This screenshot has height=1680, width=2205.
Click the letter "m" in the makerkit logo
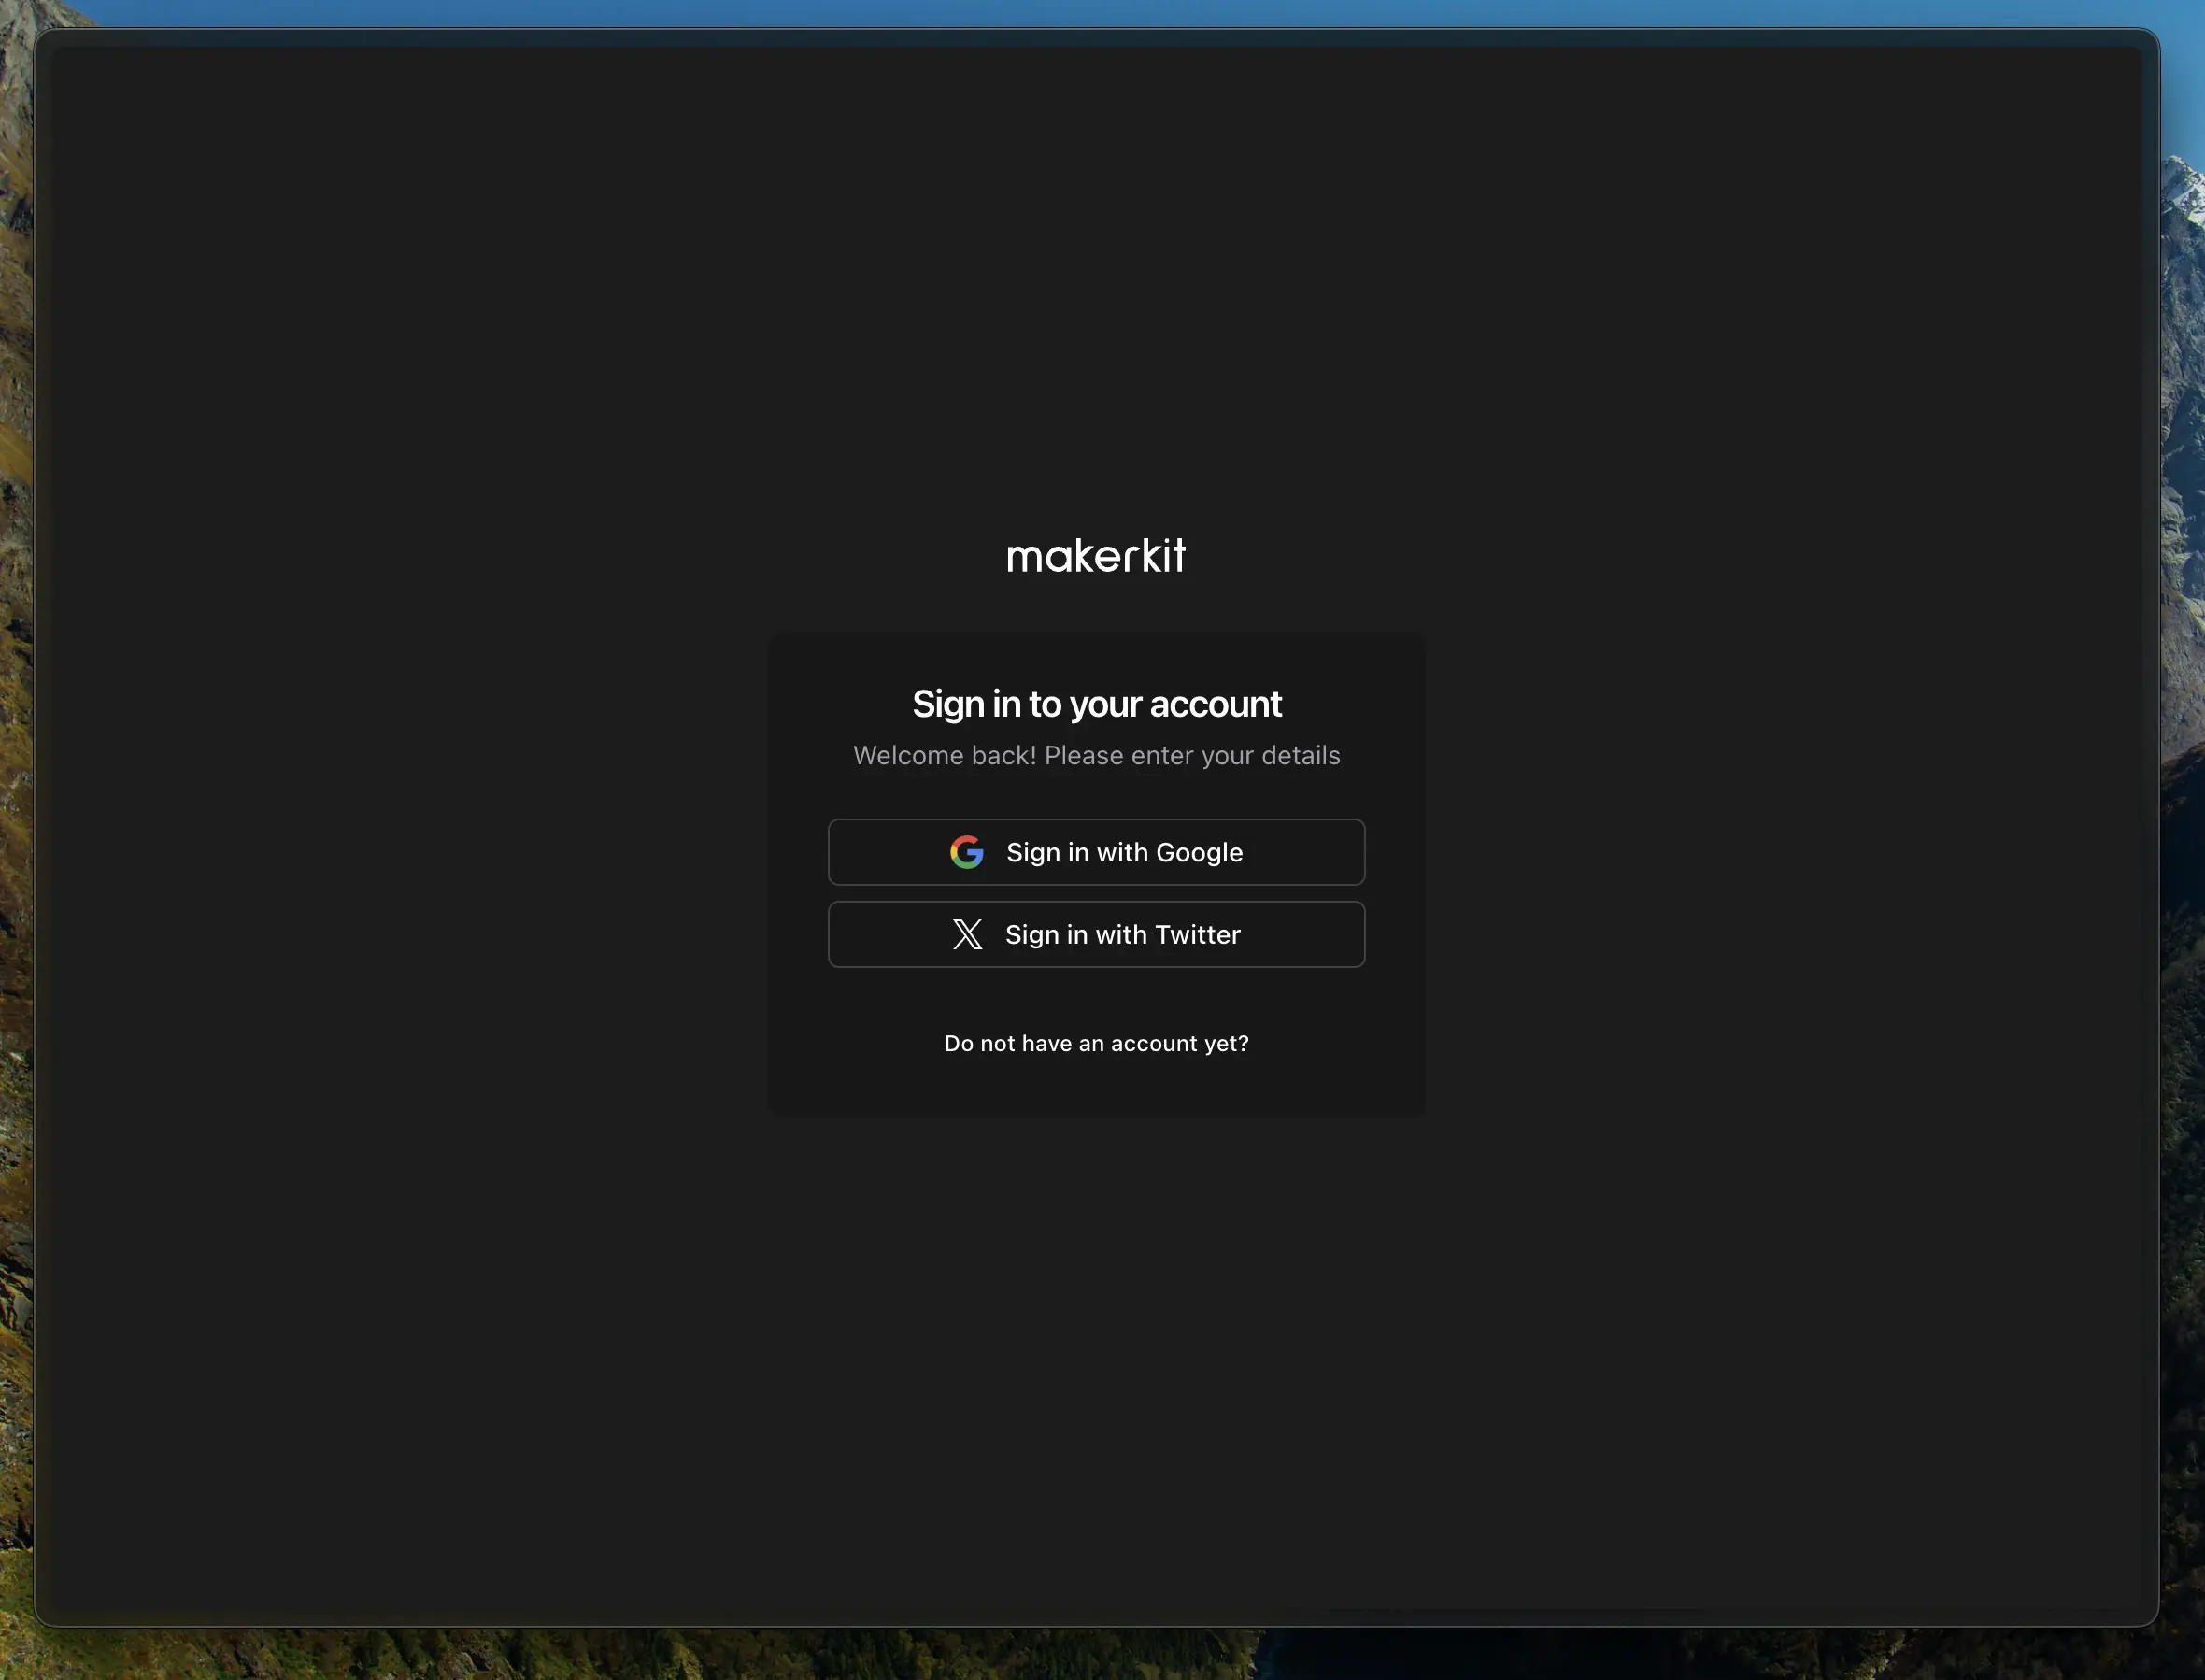pos(1024,559)
